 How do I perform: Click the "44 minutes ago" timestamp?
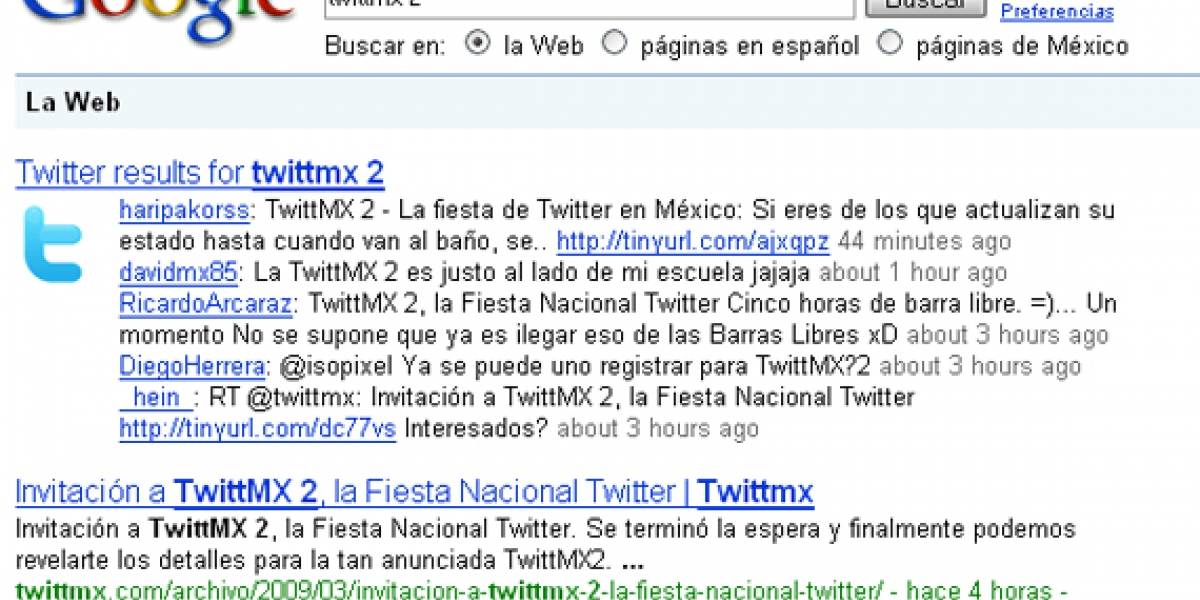coord(924,242)
